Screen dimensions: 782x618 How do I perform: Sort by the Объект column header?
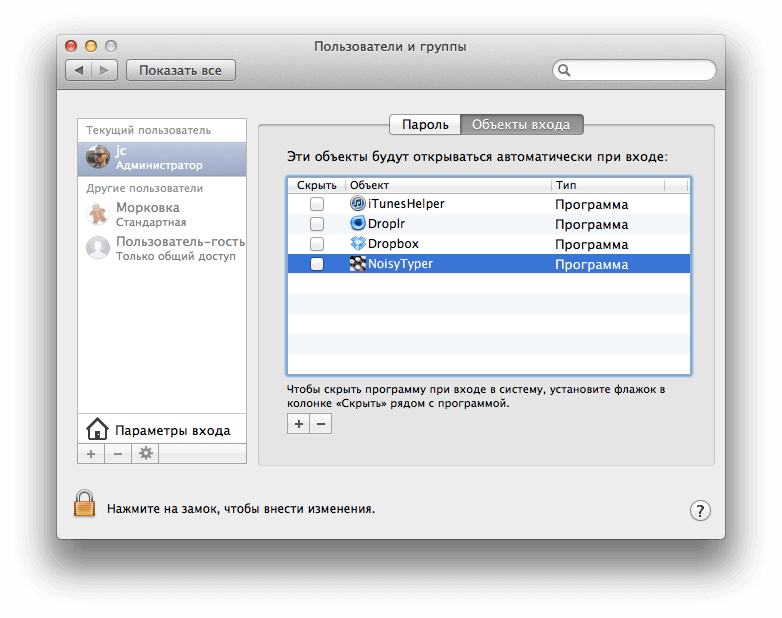coord(448,185)
